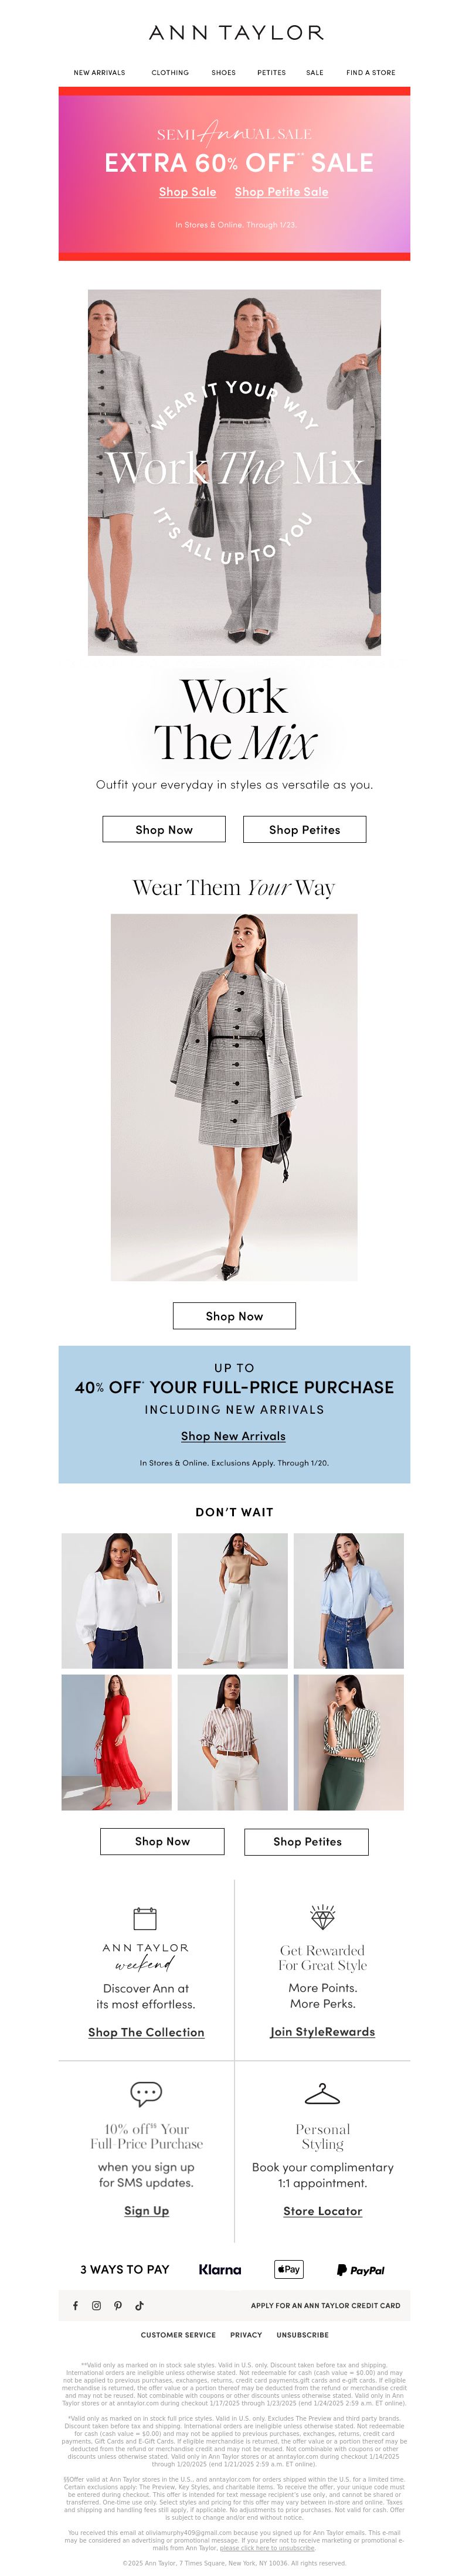Click the diamond rewards icon

pyautogui.click(x=322, y=1916)
